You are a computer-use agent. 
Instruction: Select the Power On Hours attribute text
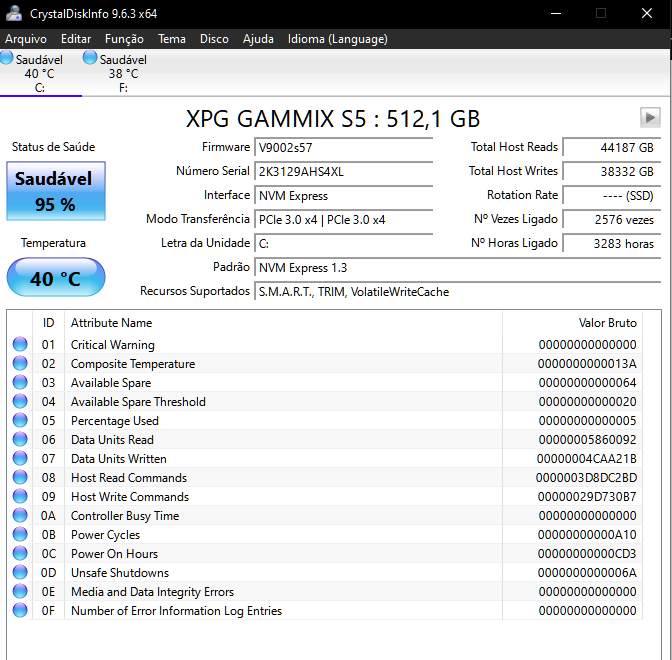point(114,554)
